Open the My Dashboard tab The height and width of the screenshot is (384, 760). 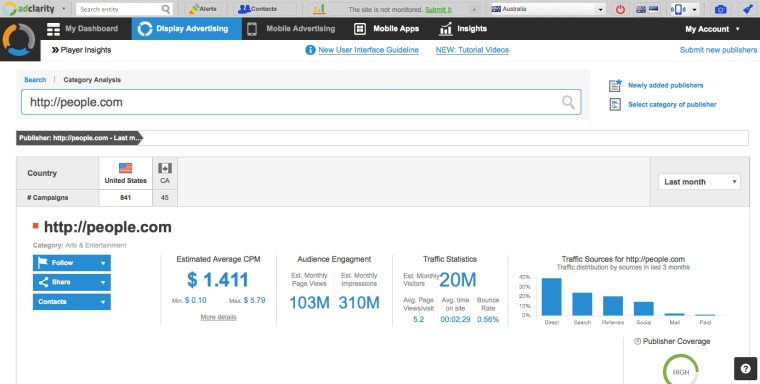click(x=82, y=29)
